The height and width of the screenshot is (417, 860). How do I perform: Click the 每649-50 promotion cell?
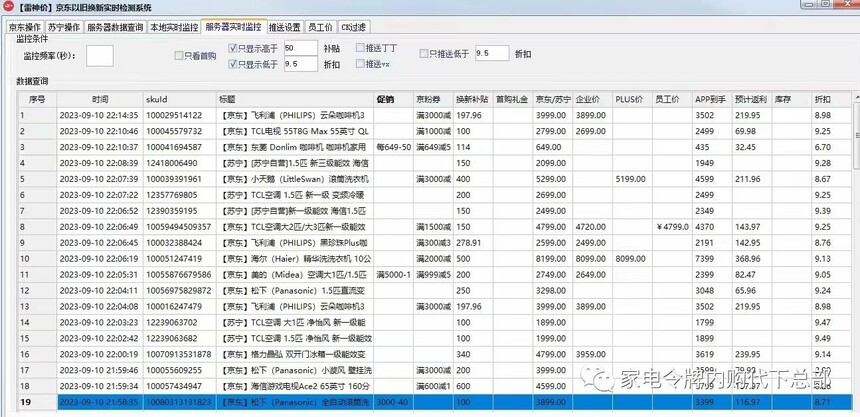click(x=394, y=147)
